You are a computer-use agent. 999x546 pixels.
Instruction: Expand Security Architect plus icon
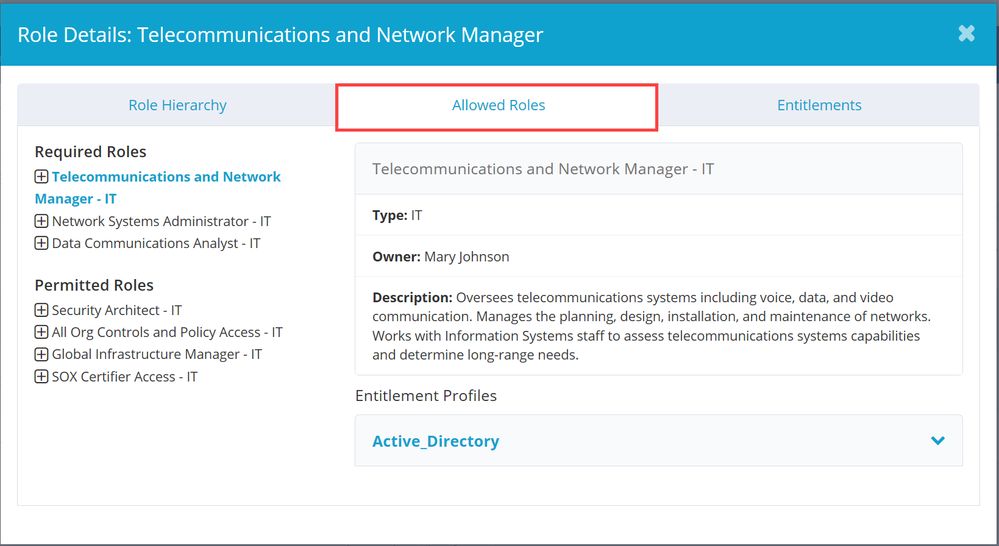tap(41, 310)
